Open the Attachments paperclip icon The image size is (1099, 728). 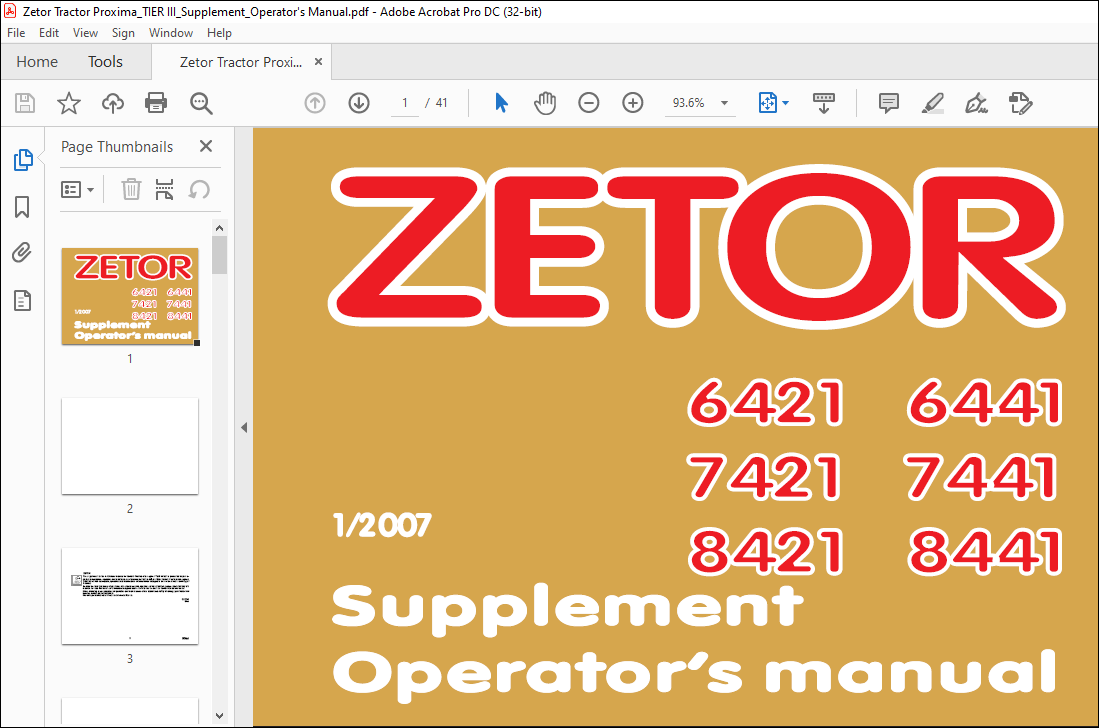click(22, 252)
